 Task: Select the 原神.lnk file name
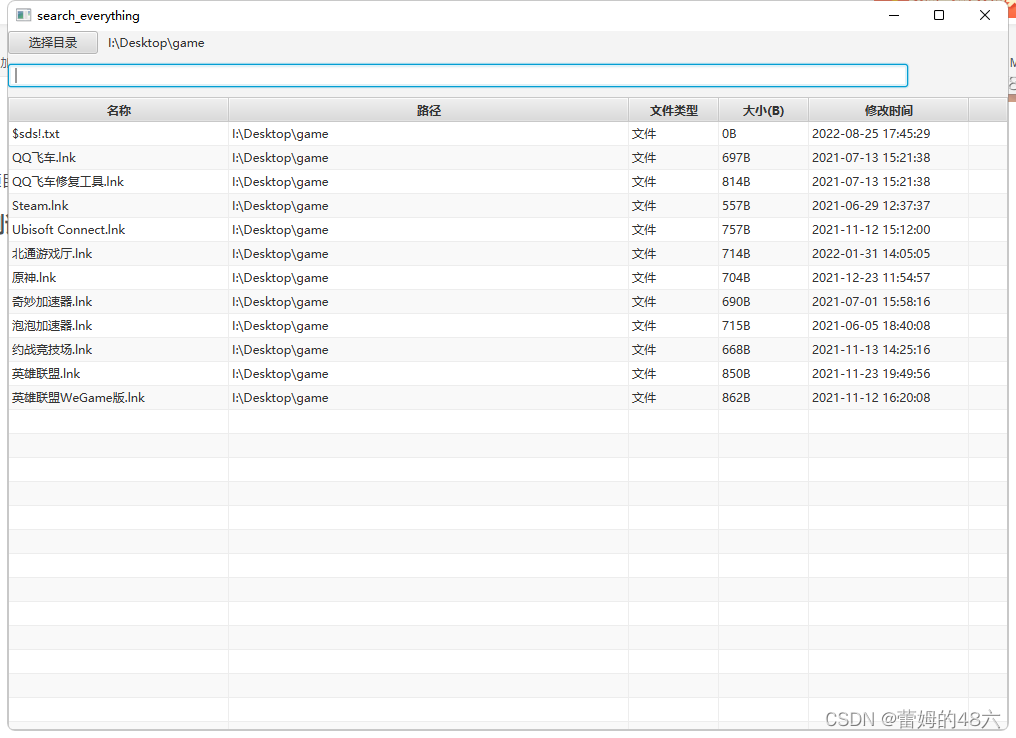[34, 277]
